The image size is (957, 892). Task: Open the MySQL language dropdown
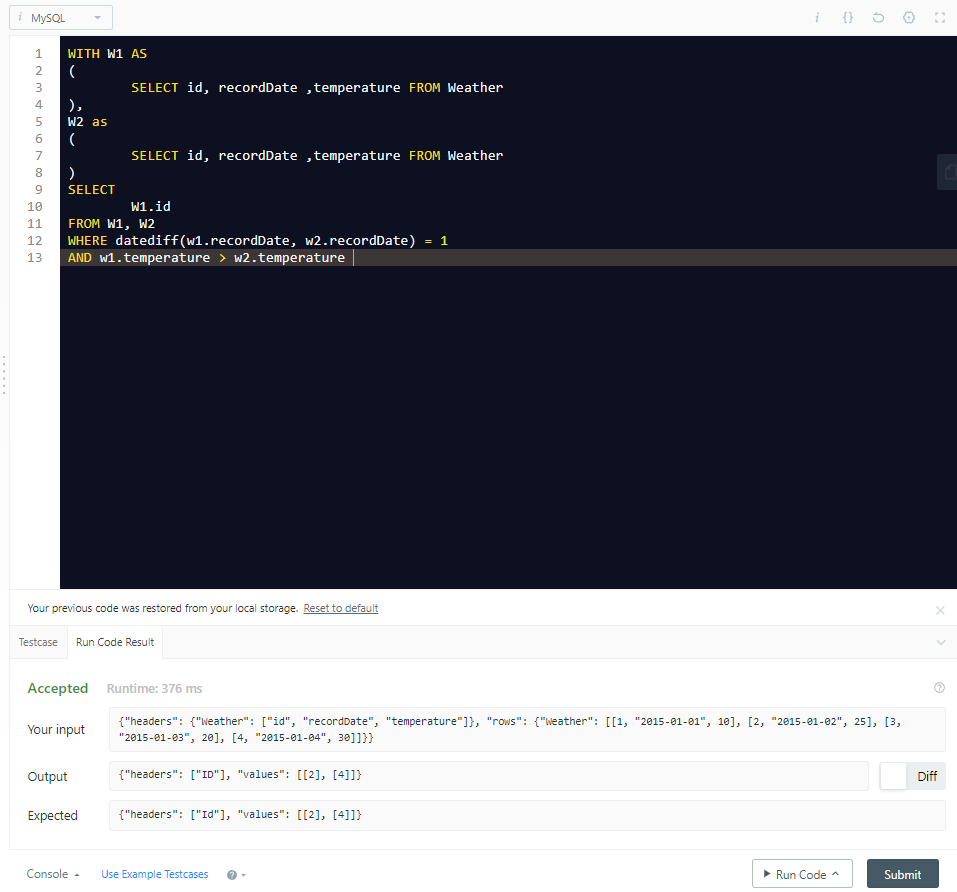tap(60, 18)
